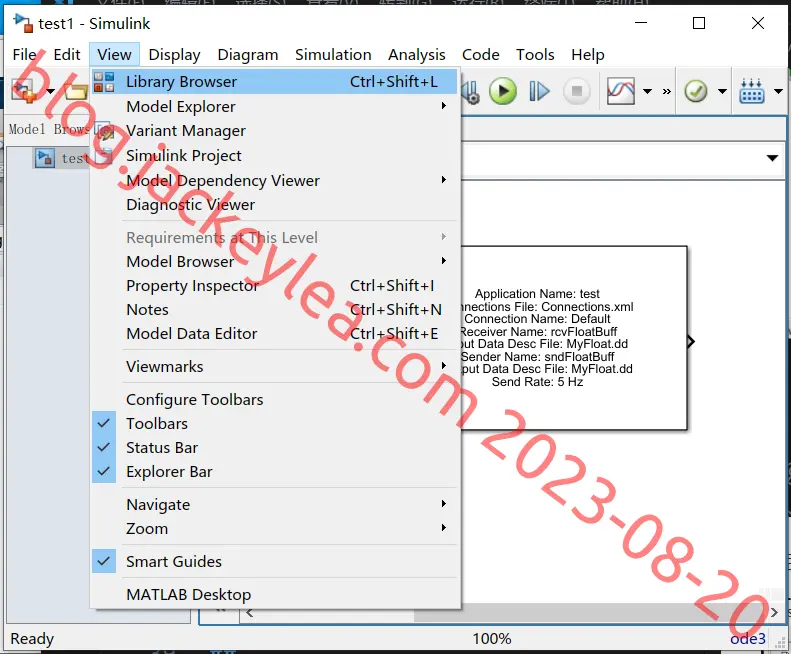The image size is (791, 654).
Task: Open the Display menu
Action: point(174,54)
